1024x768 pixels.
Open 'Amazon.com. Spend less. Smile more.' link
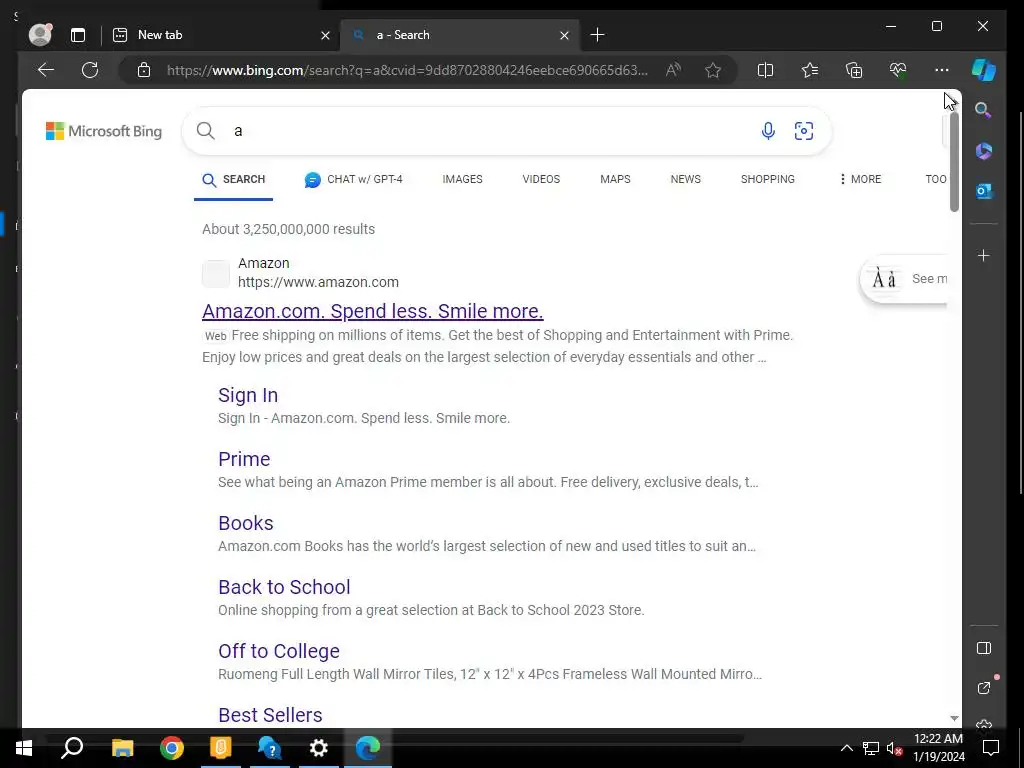click(x=373, y=311)
